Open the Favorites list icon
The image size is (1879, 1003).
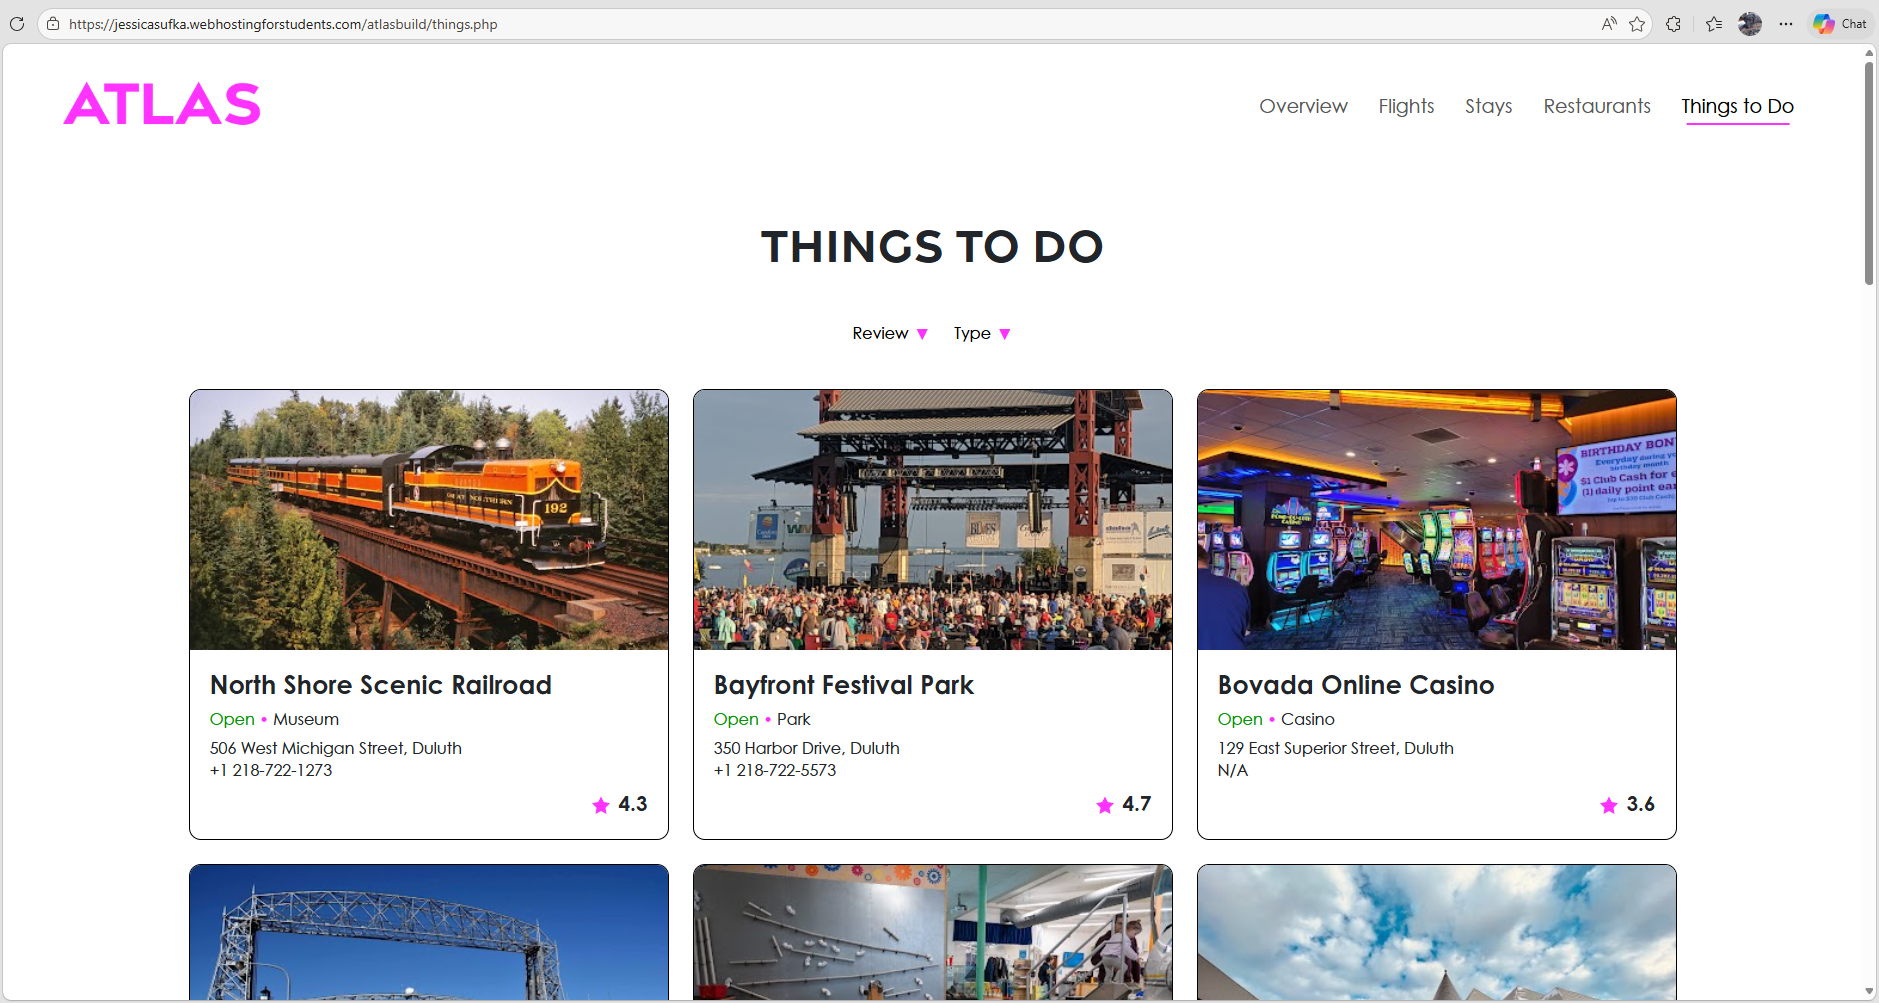tap(1714, 24)
